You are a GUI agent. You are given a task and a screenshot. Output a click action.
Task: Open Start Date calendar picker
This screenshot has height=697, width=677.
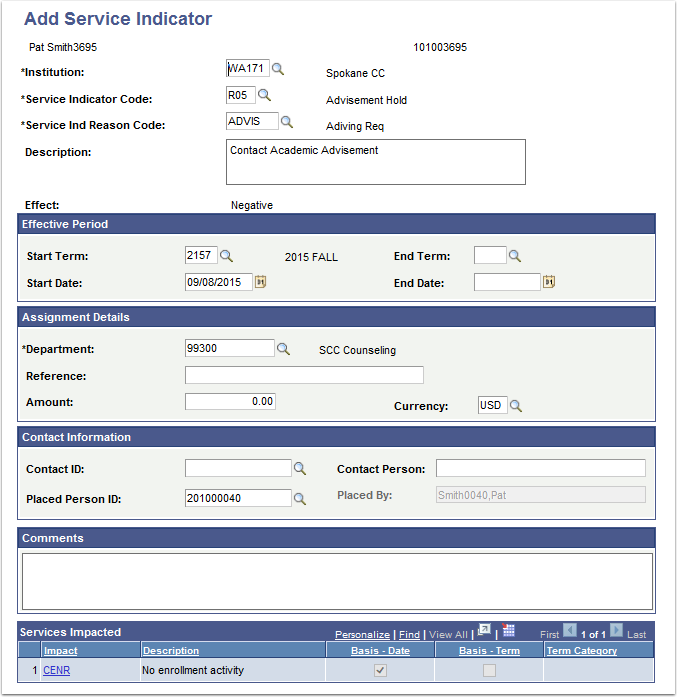[x=260, y=282]
